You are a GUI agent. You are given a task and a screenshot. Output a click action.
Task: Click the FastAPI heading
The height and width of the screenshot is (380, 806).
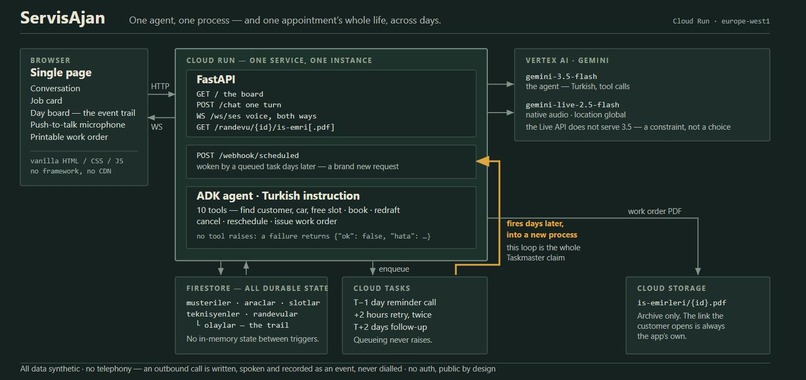pyautogui.click(x=216, y=80)
